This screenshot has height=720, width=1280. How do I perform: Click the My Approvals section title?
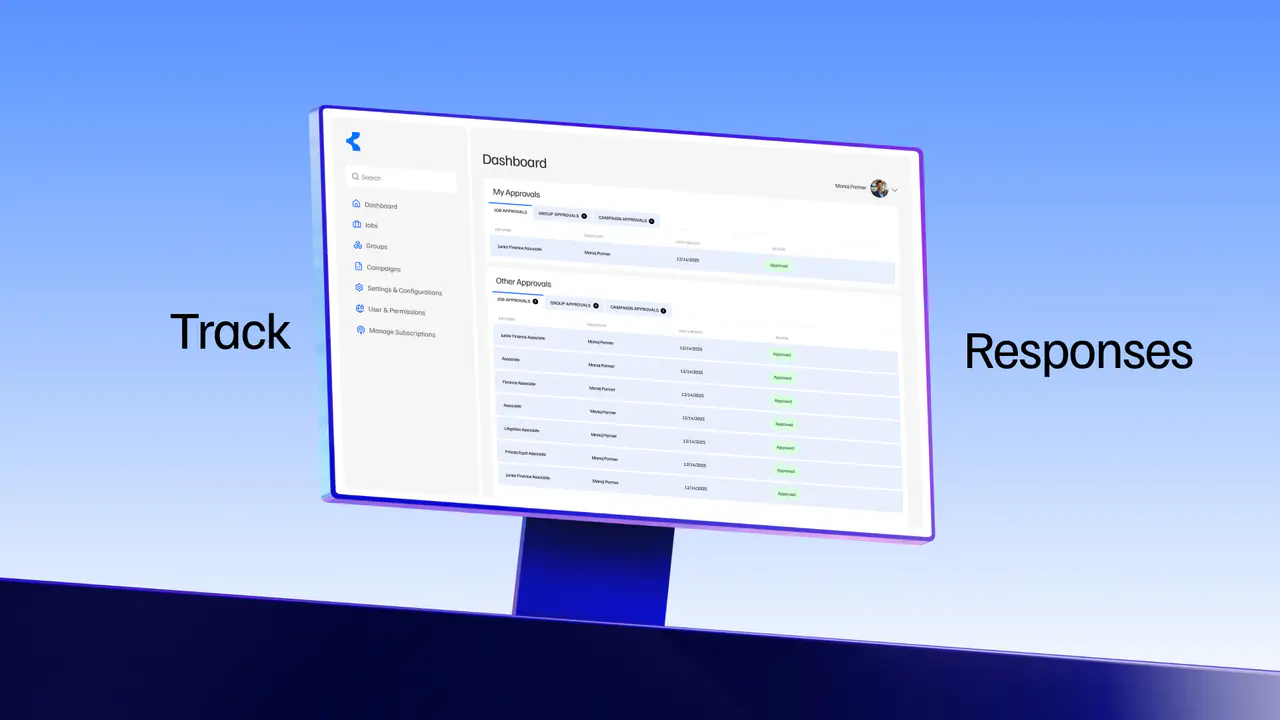pyautogui.click(x=516, y=193)
